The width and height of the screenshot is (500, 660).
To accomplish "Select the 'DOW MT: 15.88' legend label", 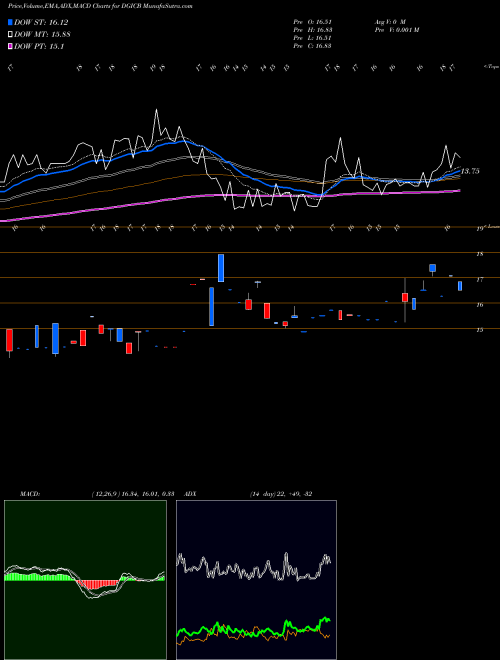I will pyautogui.click(x=42, y=35).
